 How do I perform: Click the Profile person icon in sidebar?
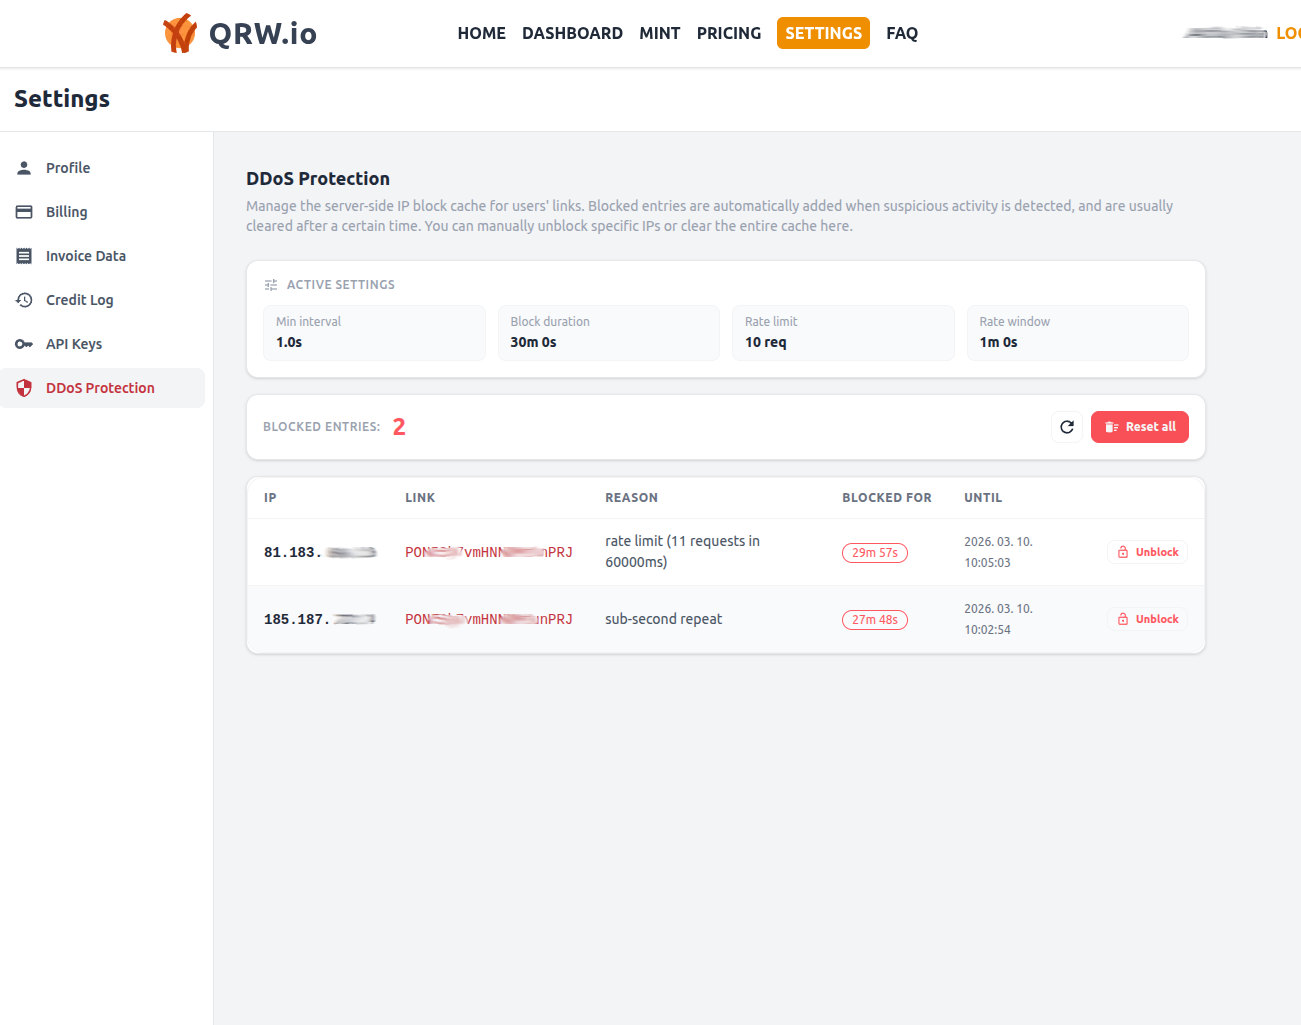[x=24, y=168]
